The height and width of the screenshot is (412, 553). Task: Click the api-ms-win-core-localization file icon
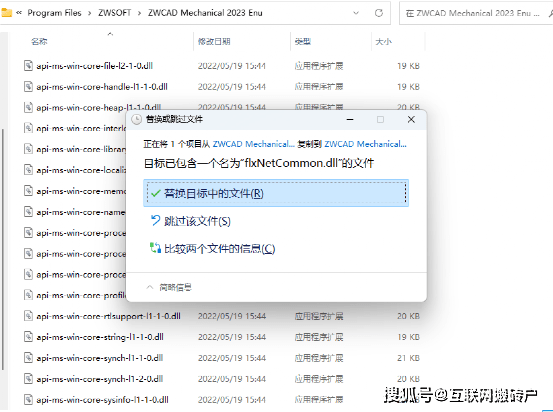(28, 170)
